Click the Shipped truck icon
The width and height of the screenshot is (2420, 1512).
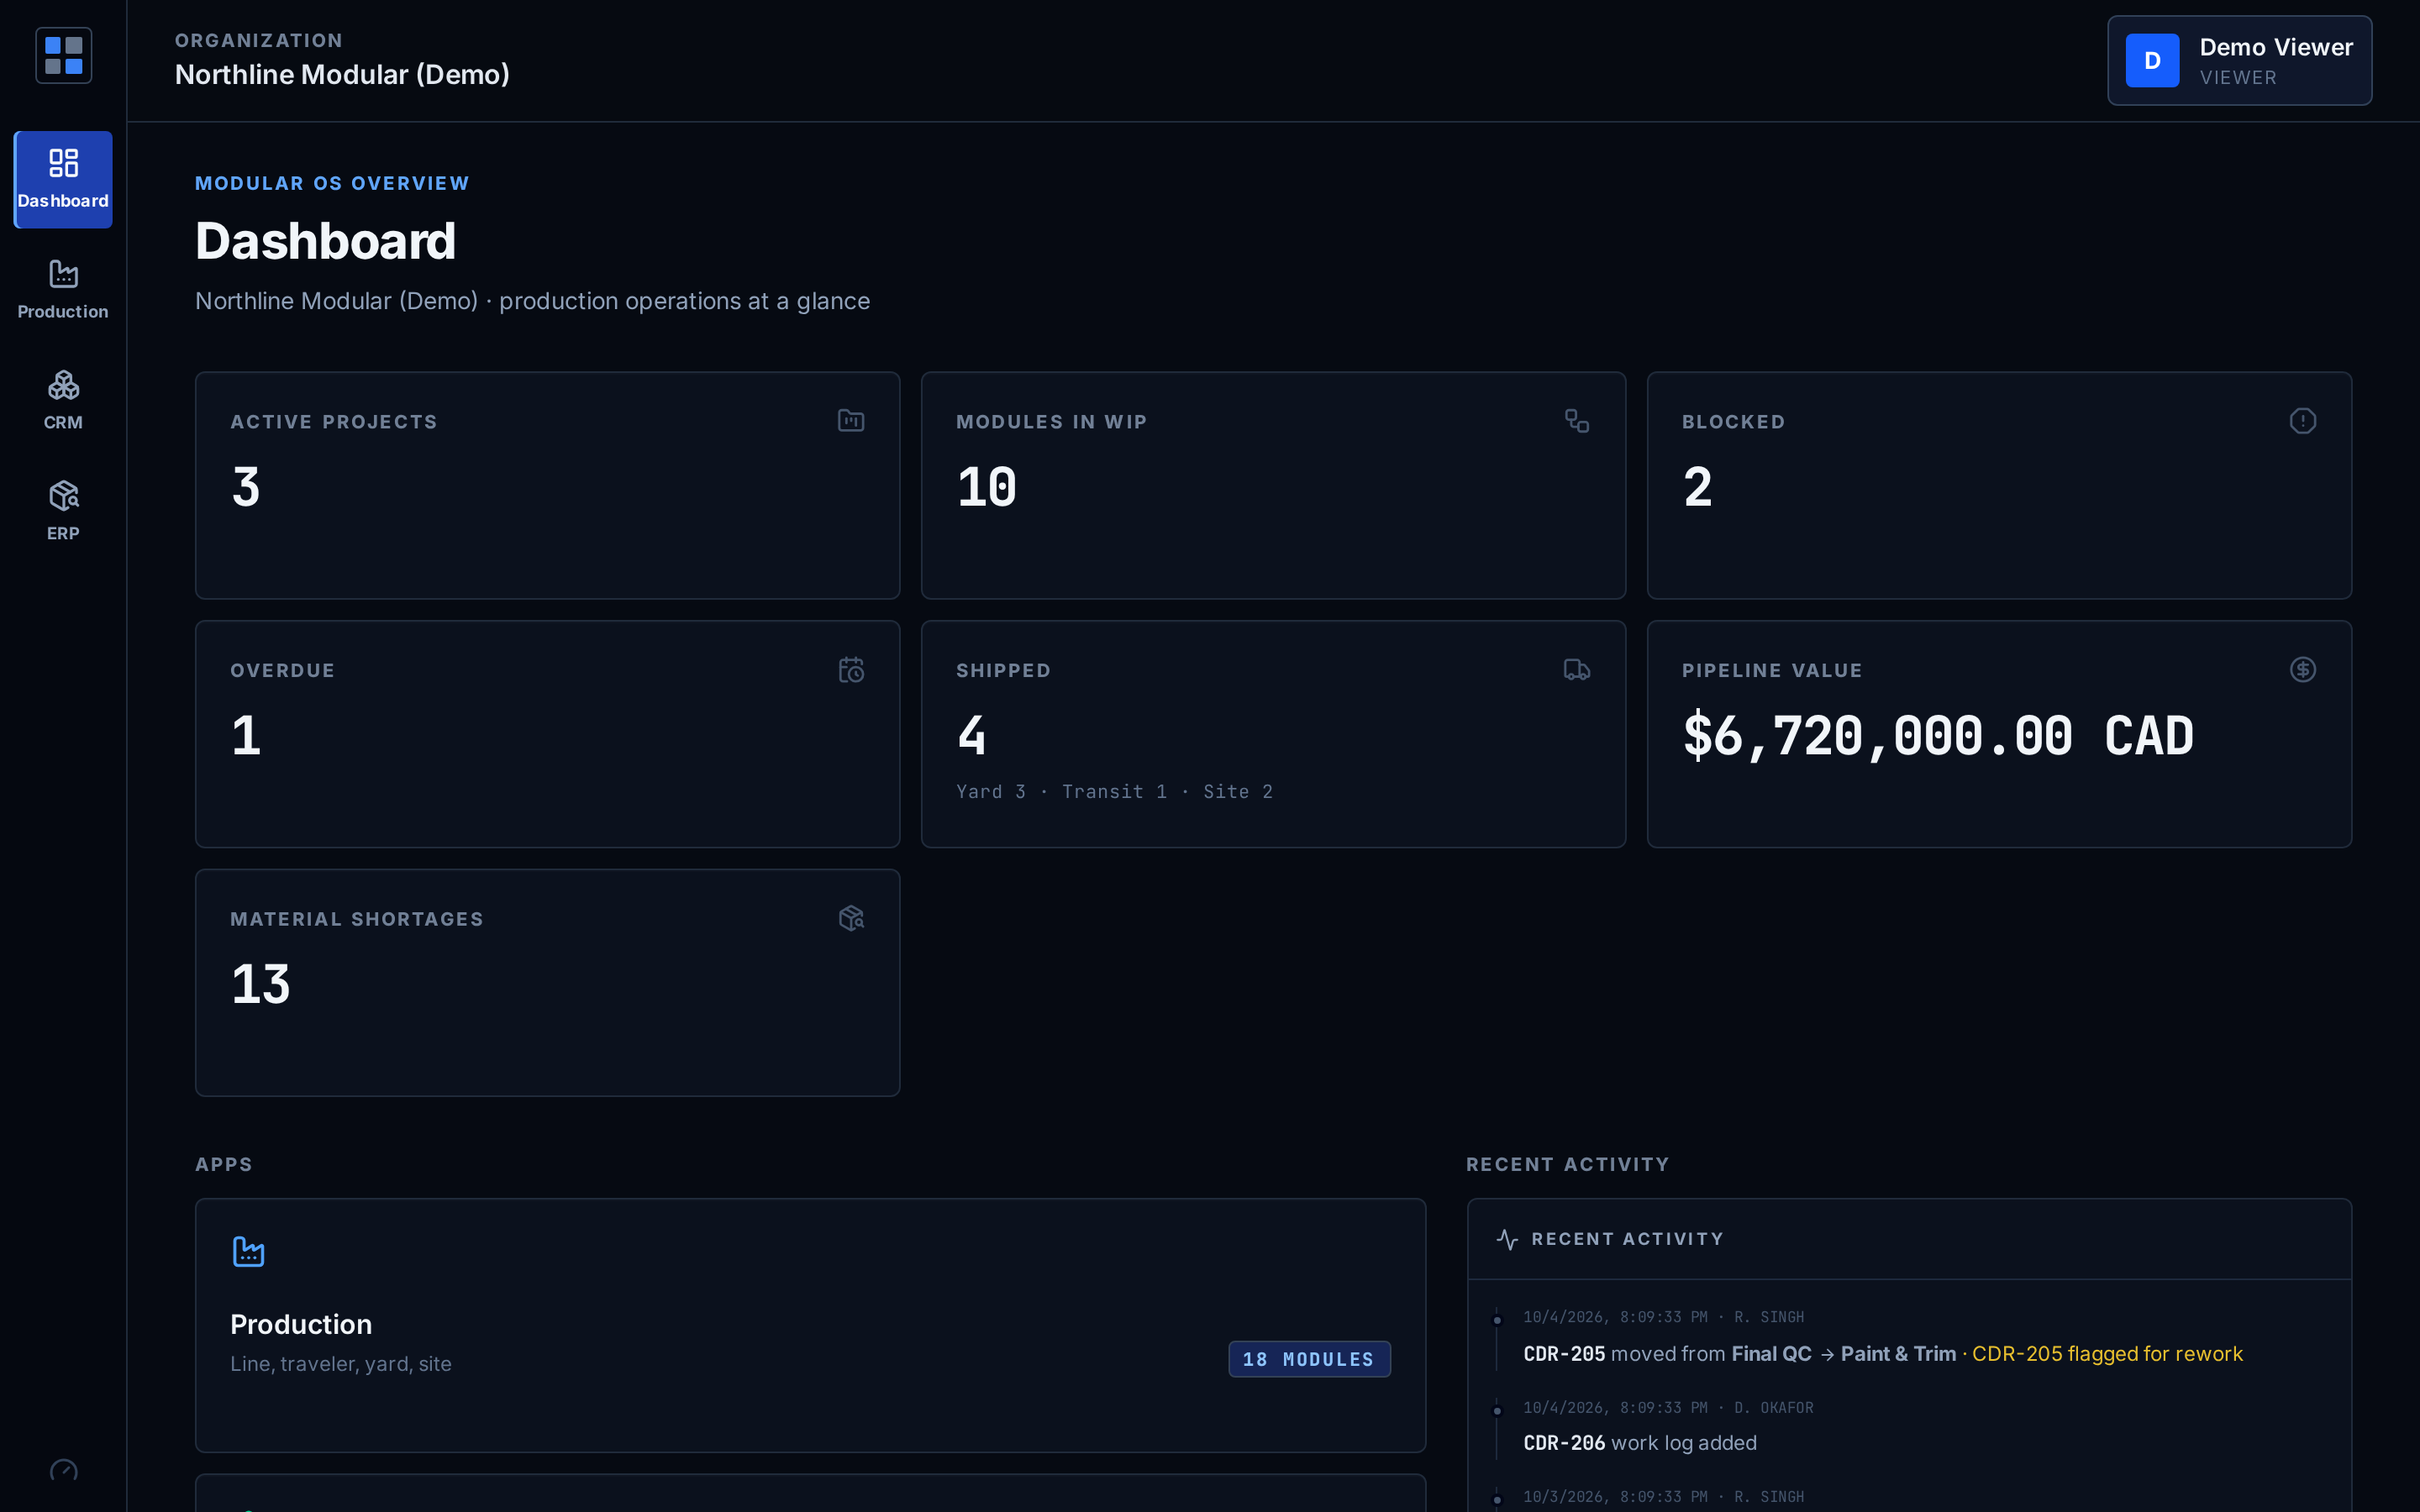[1577, 669]
